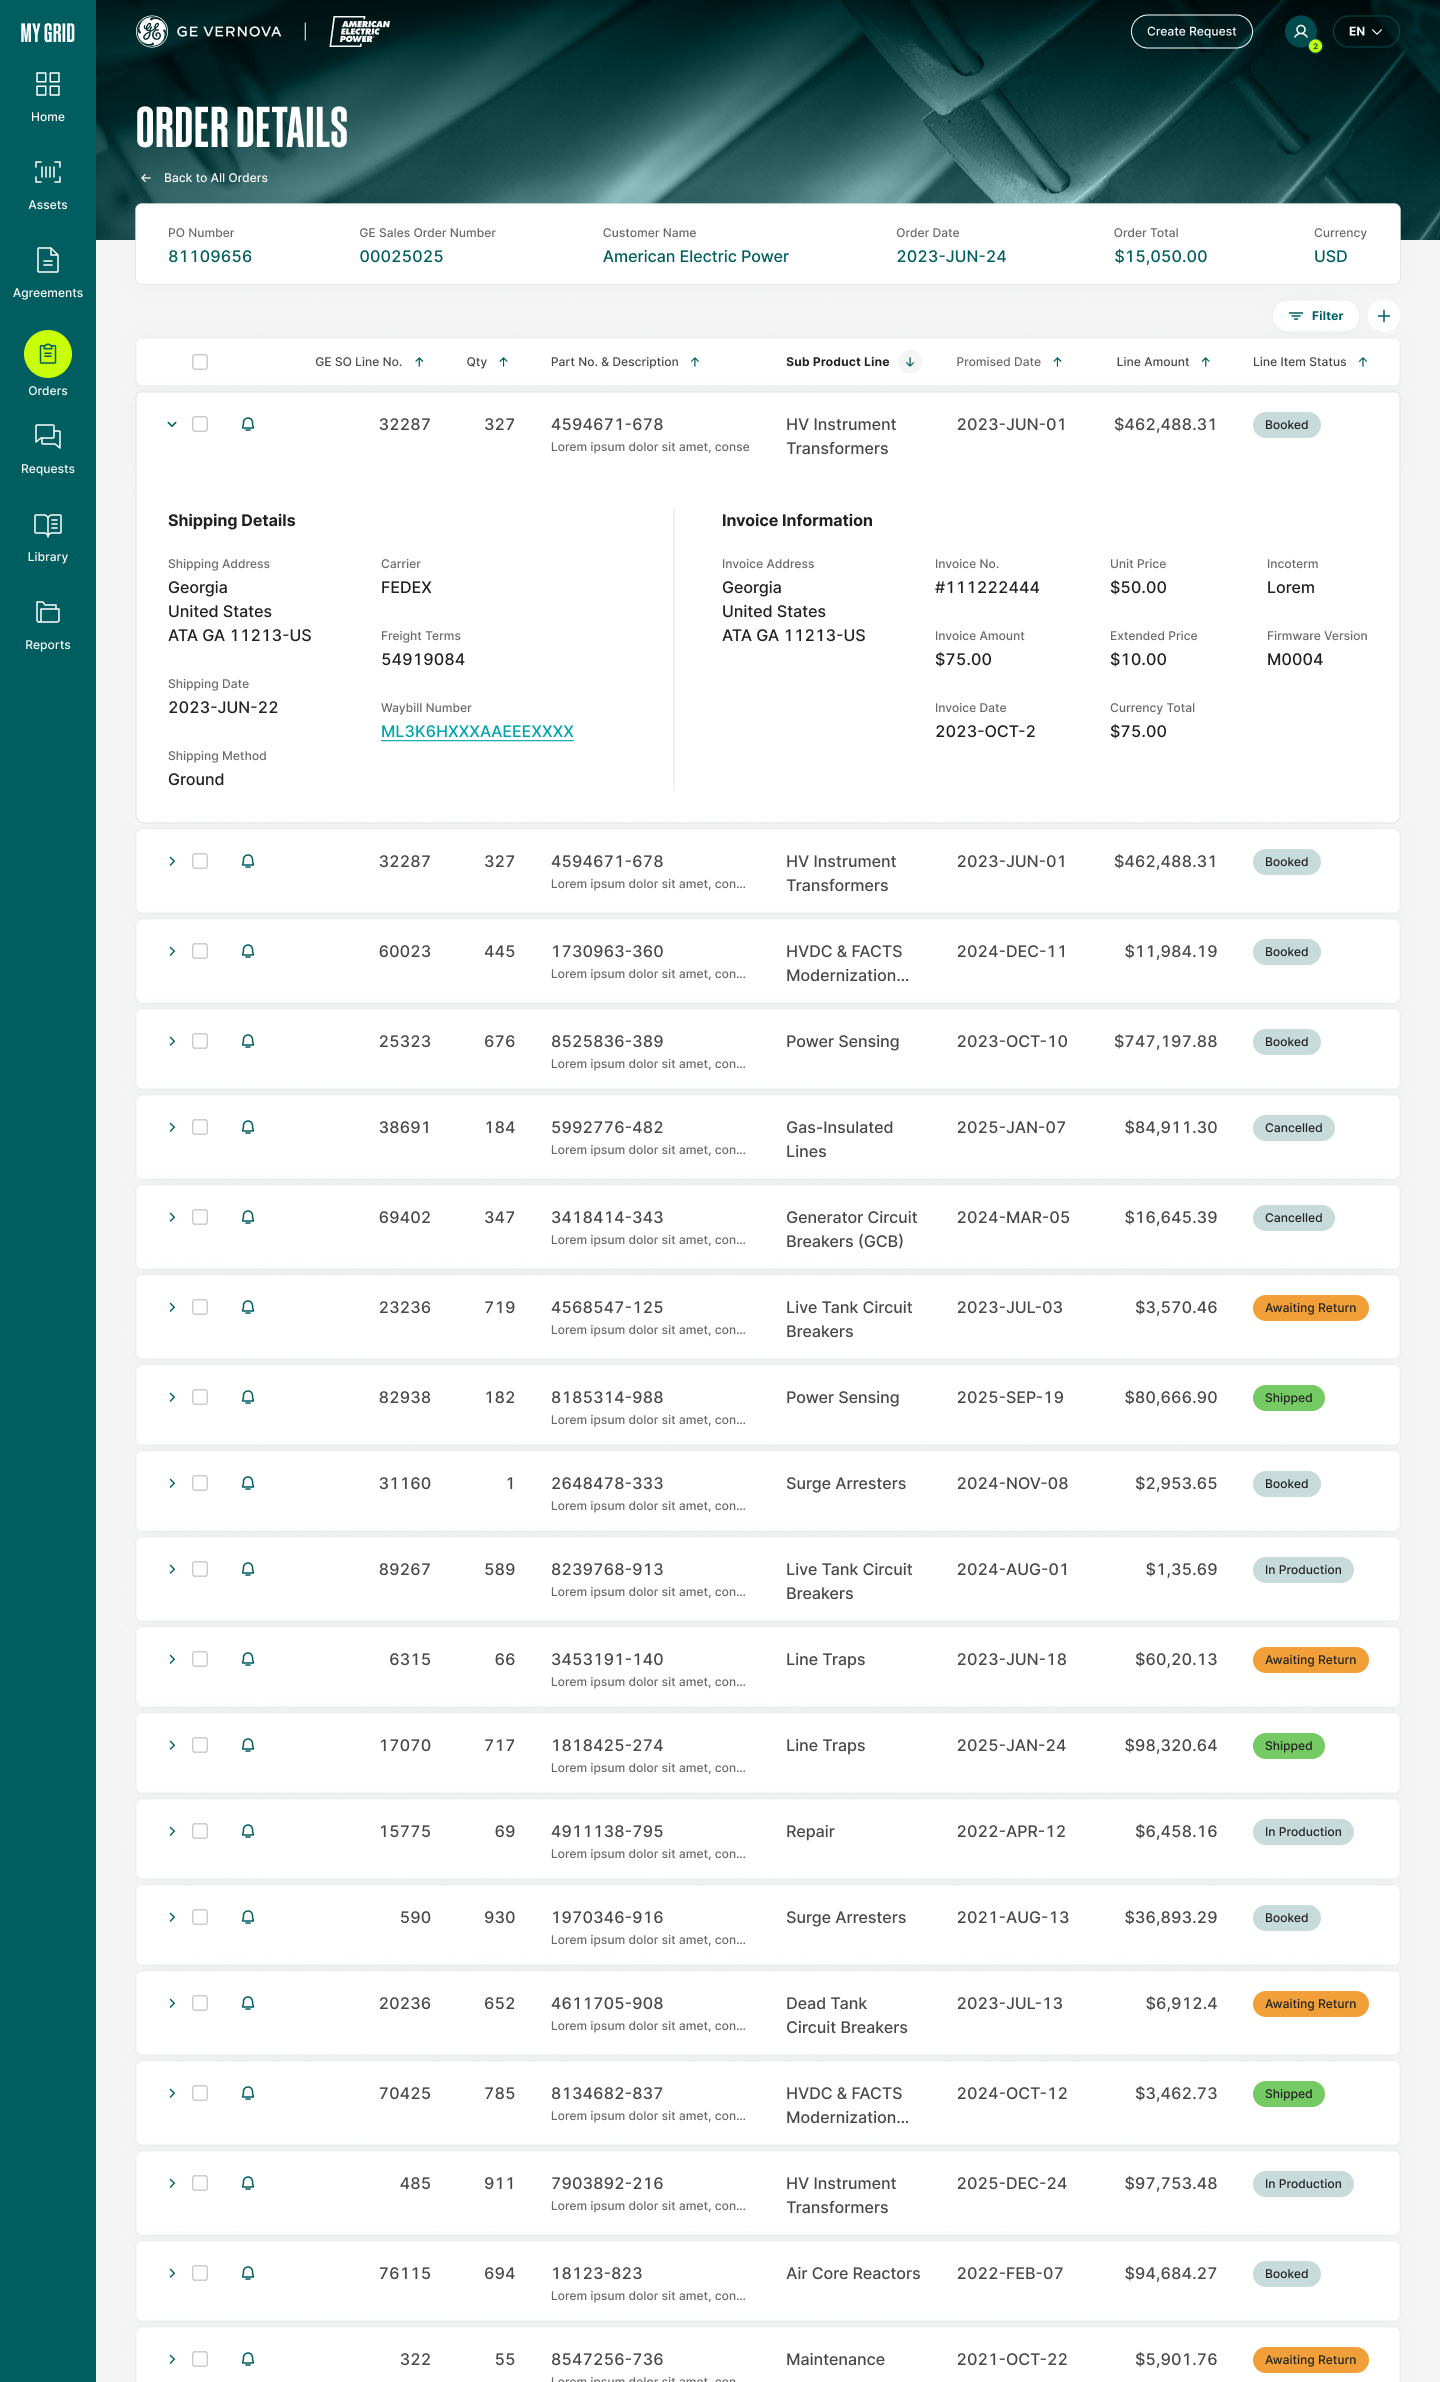Check the box for line 23236
This screenshot has height=2382, width=1440.
click(200, 1307)
